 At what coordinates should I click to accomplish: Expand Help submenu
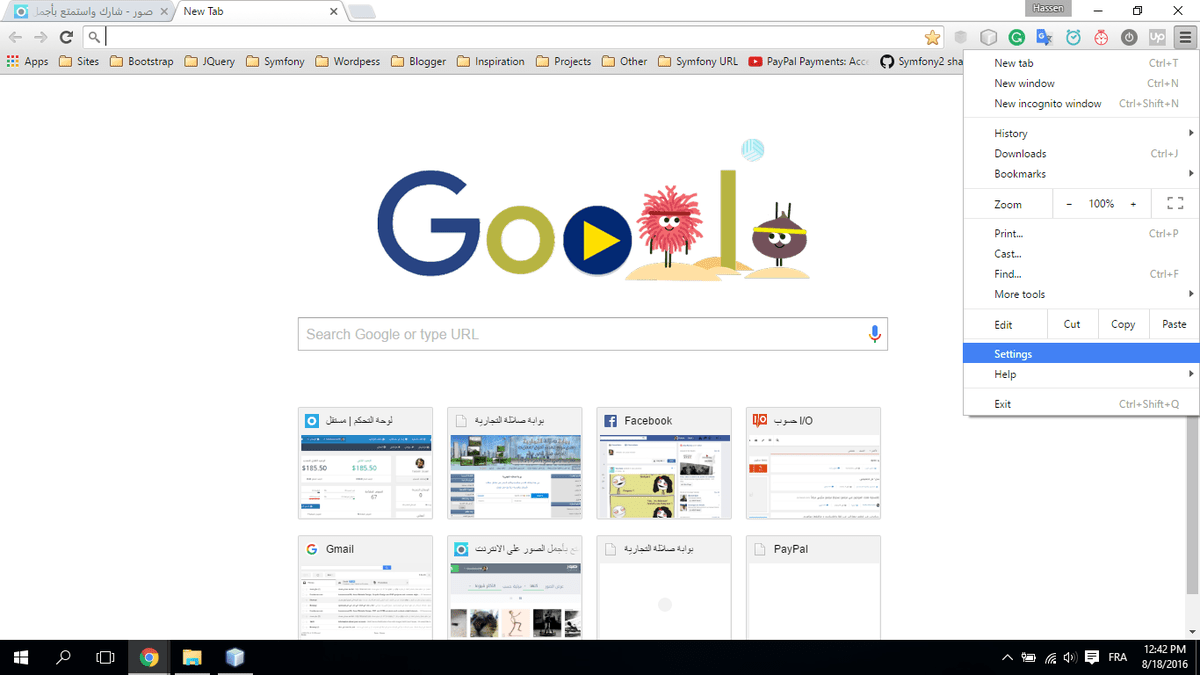pyautogui.click(x=1081, y=374)
